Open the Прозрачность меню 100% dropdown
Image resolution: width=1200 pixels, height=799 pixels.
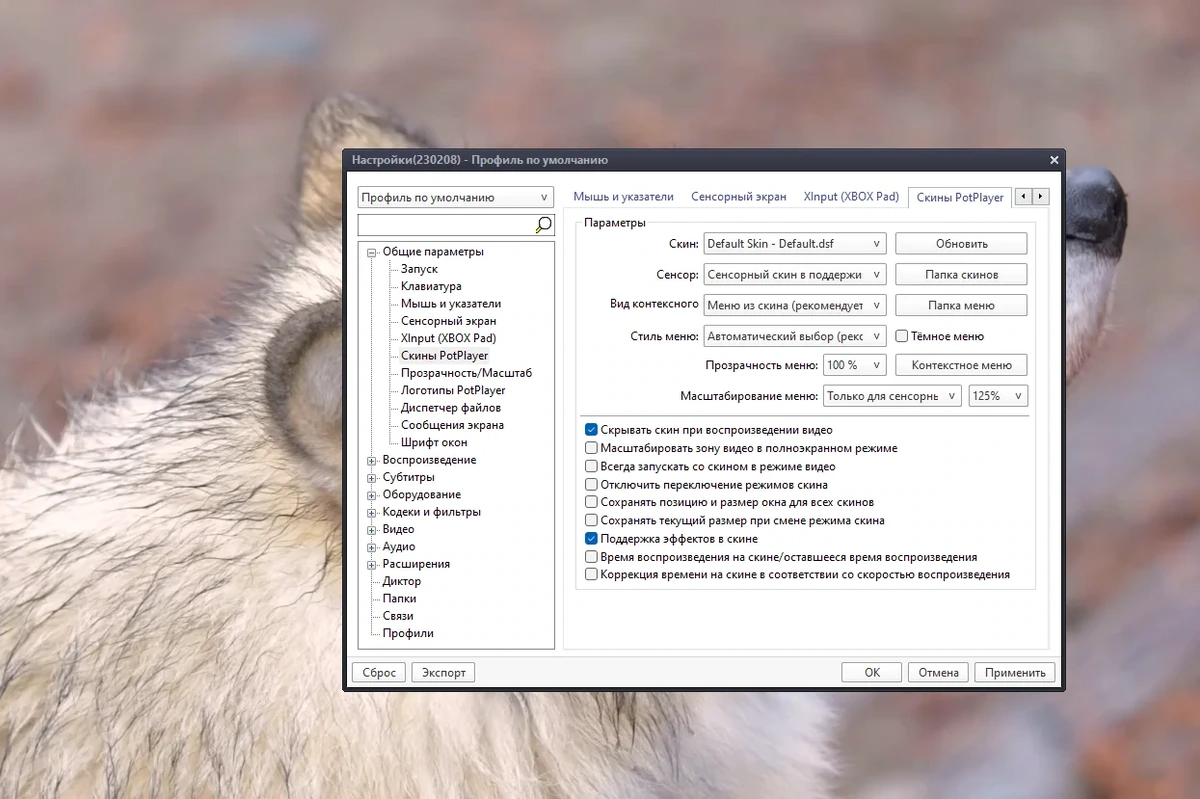point(854,365)
